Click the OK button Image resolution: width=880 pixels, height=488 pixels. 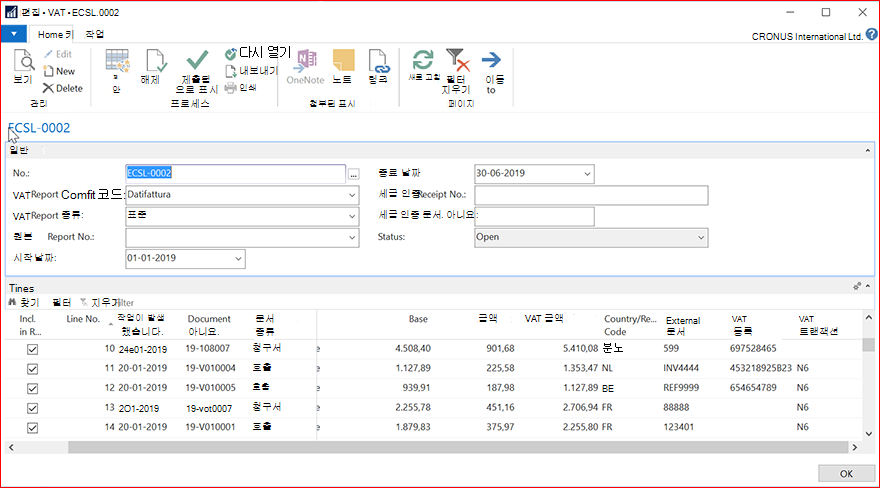(x=846, y=473)
